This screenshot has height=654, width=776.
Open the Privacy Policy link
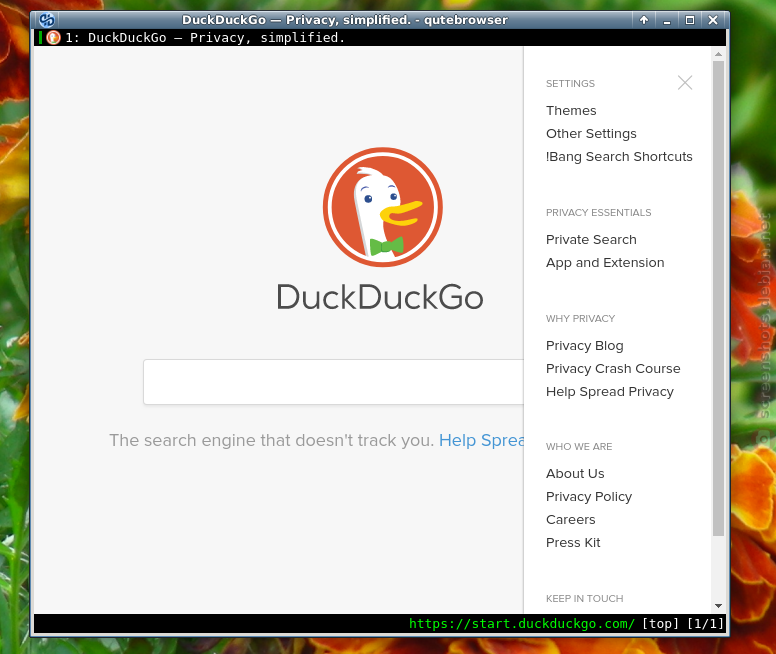588,497
